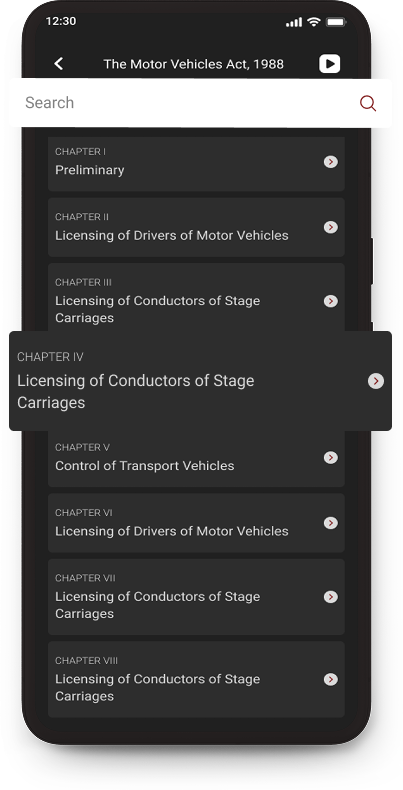Tap Chapter V arrow icon

(x=330, y=457)
